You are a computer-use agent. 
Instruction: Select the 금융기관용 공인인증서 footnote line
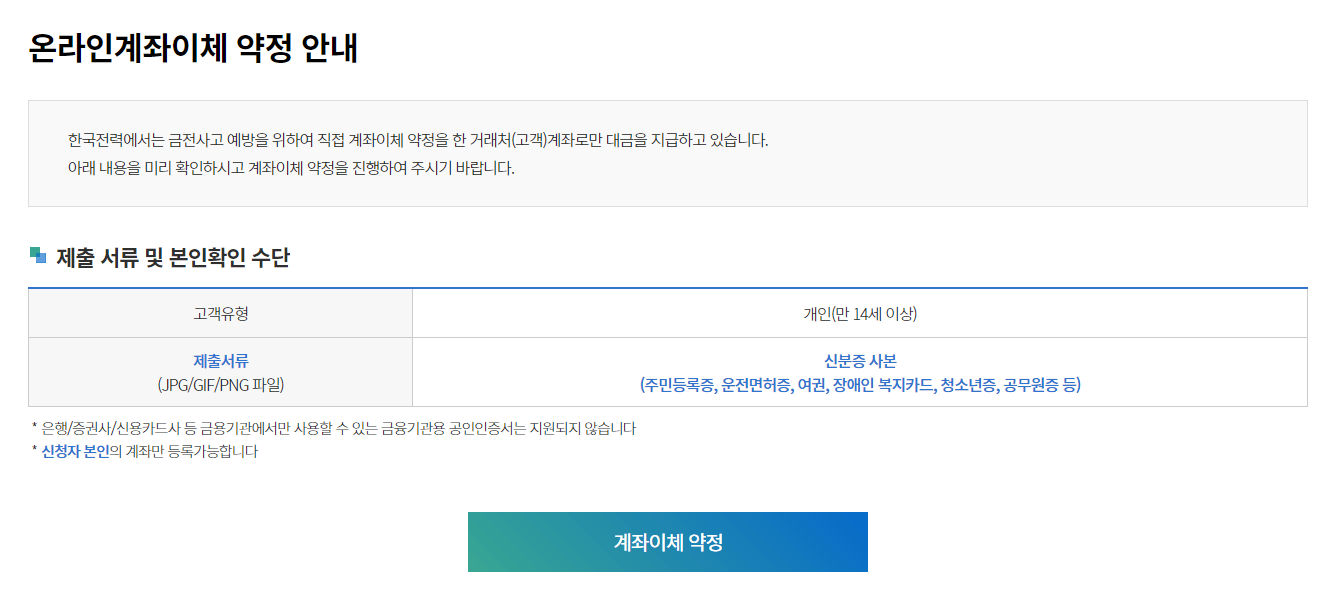(x=334, y=429)
